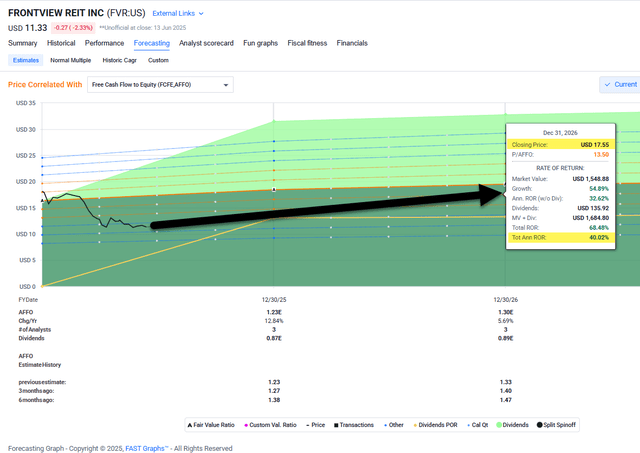Toggle the Price legend entry
640x453 pixels.
(x=316, y=425)
